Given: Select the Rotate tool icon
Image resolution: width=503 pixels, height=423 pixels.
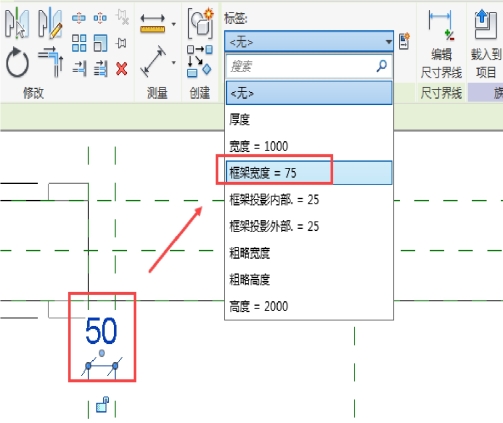Looking at the screenshot, I should coord(17,63).
